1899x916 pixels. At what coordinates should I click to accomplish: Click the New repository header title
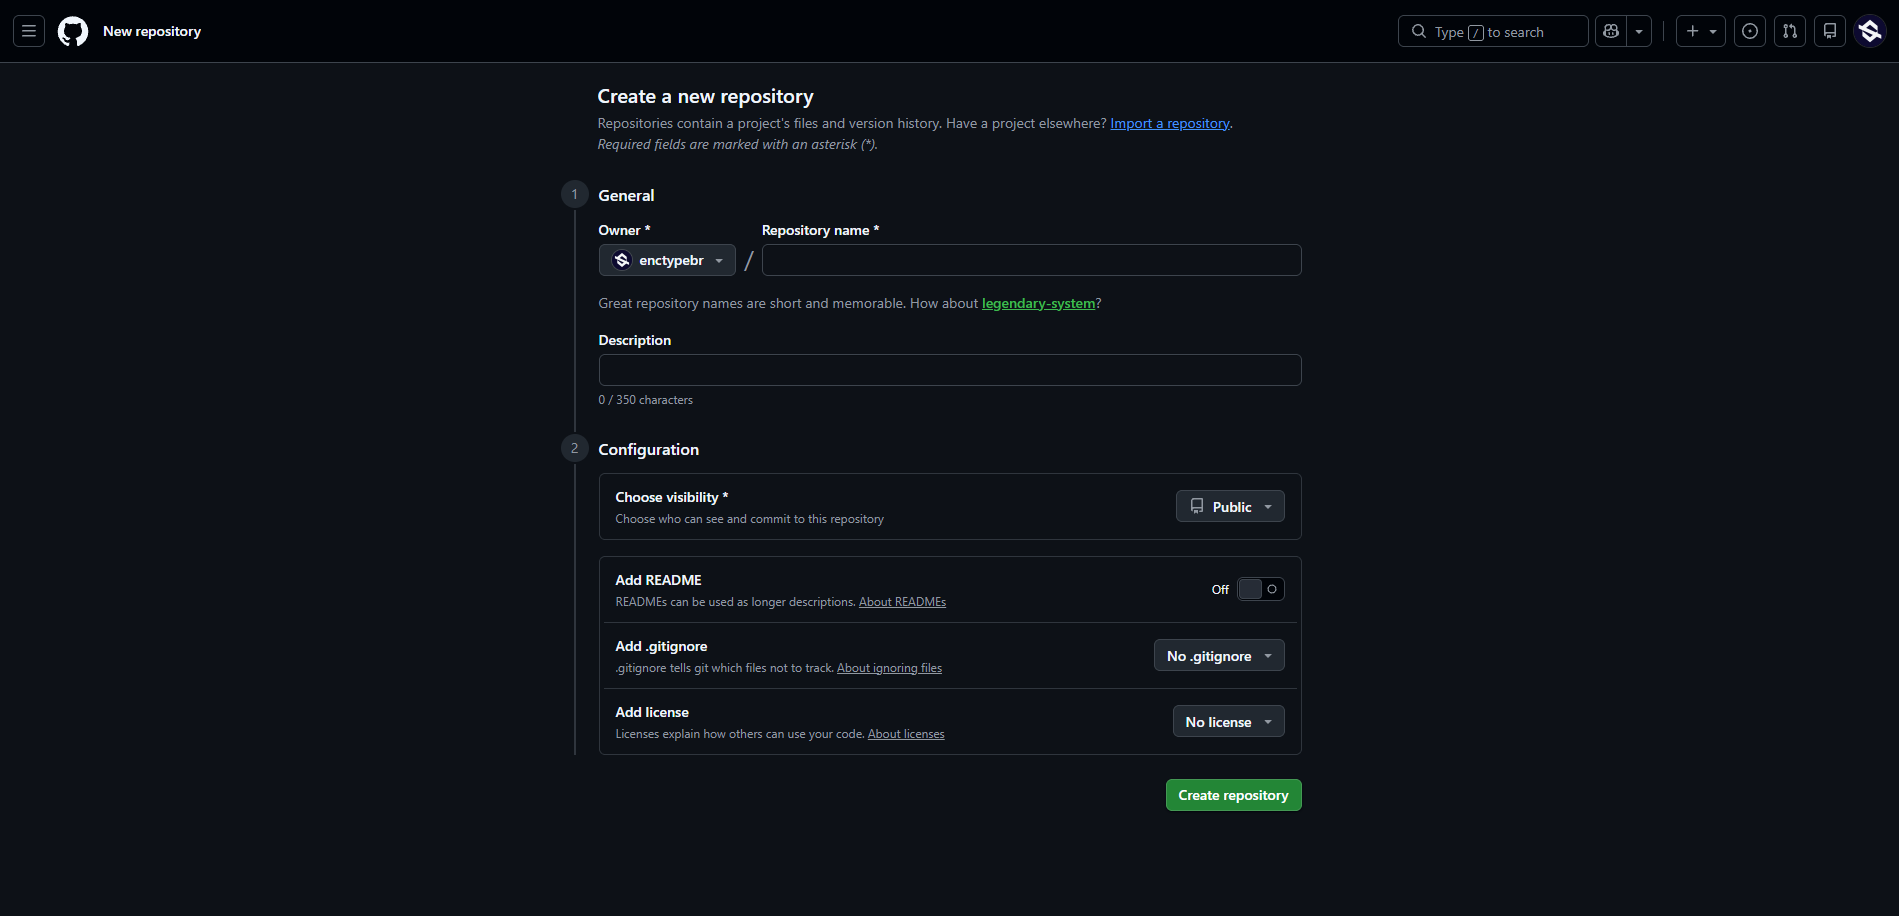[x=152, y=31]
